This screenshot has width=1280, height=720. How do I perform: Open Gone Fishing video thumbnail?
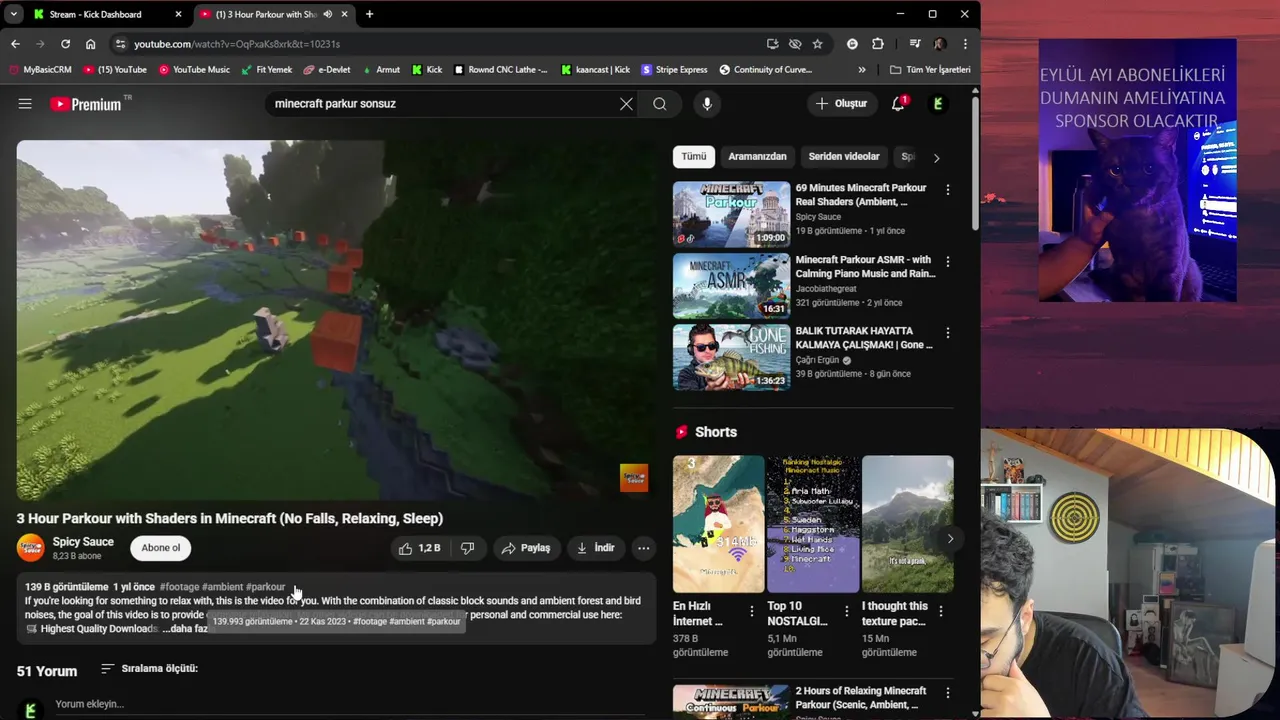(x=731, y=357)
